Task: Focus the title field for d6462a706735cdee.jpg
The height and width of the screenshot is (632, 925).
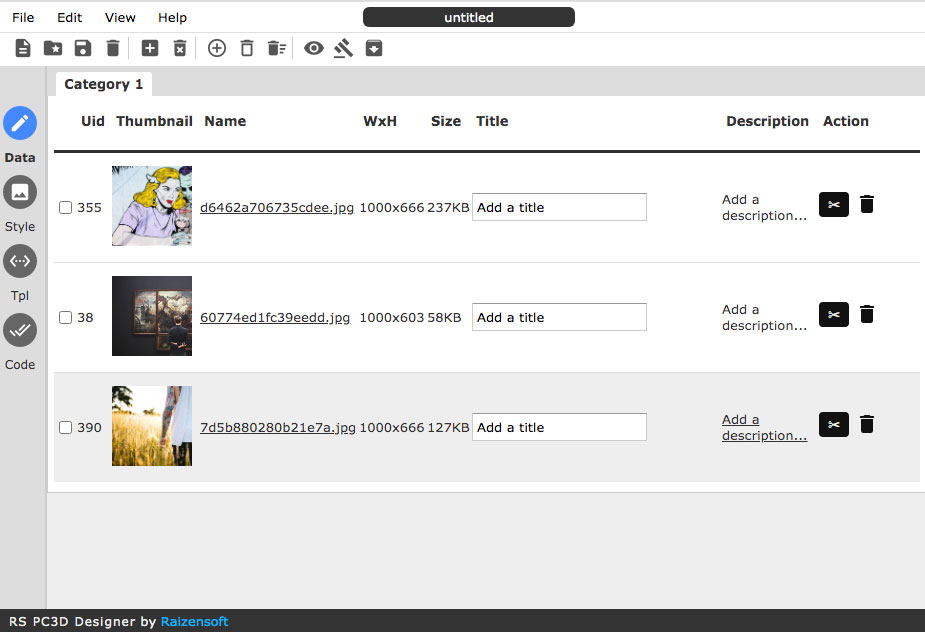Action: coord(559,207)
